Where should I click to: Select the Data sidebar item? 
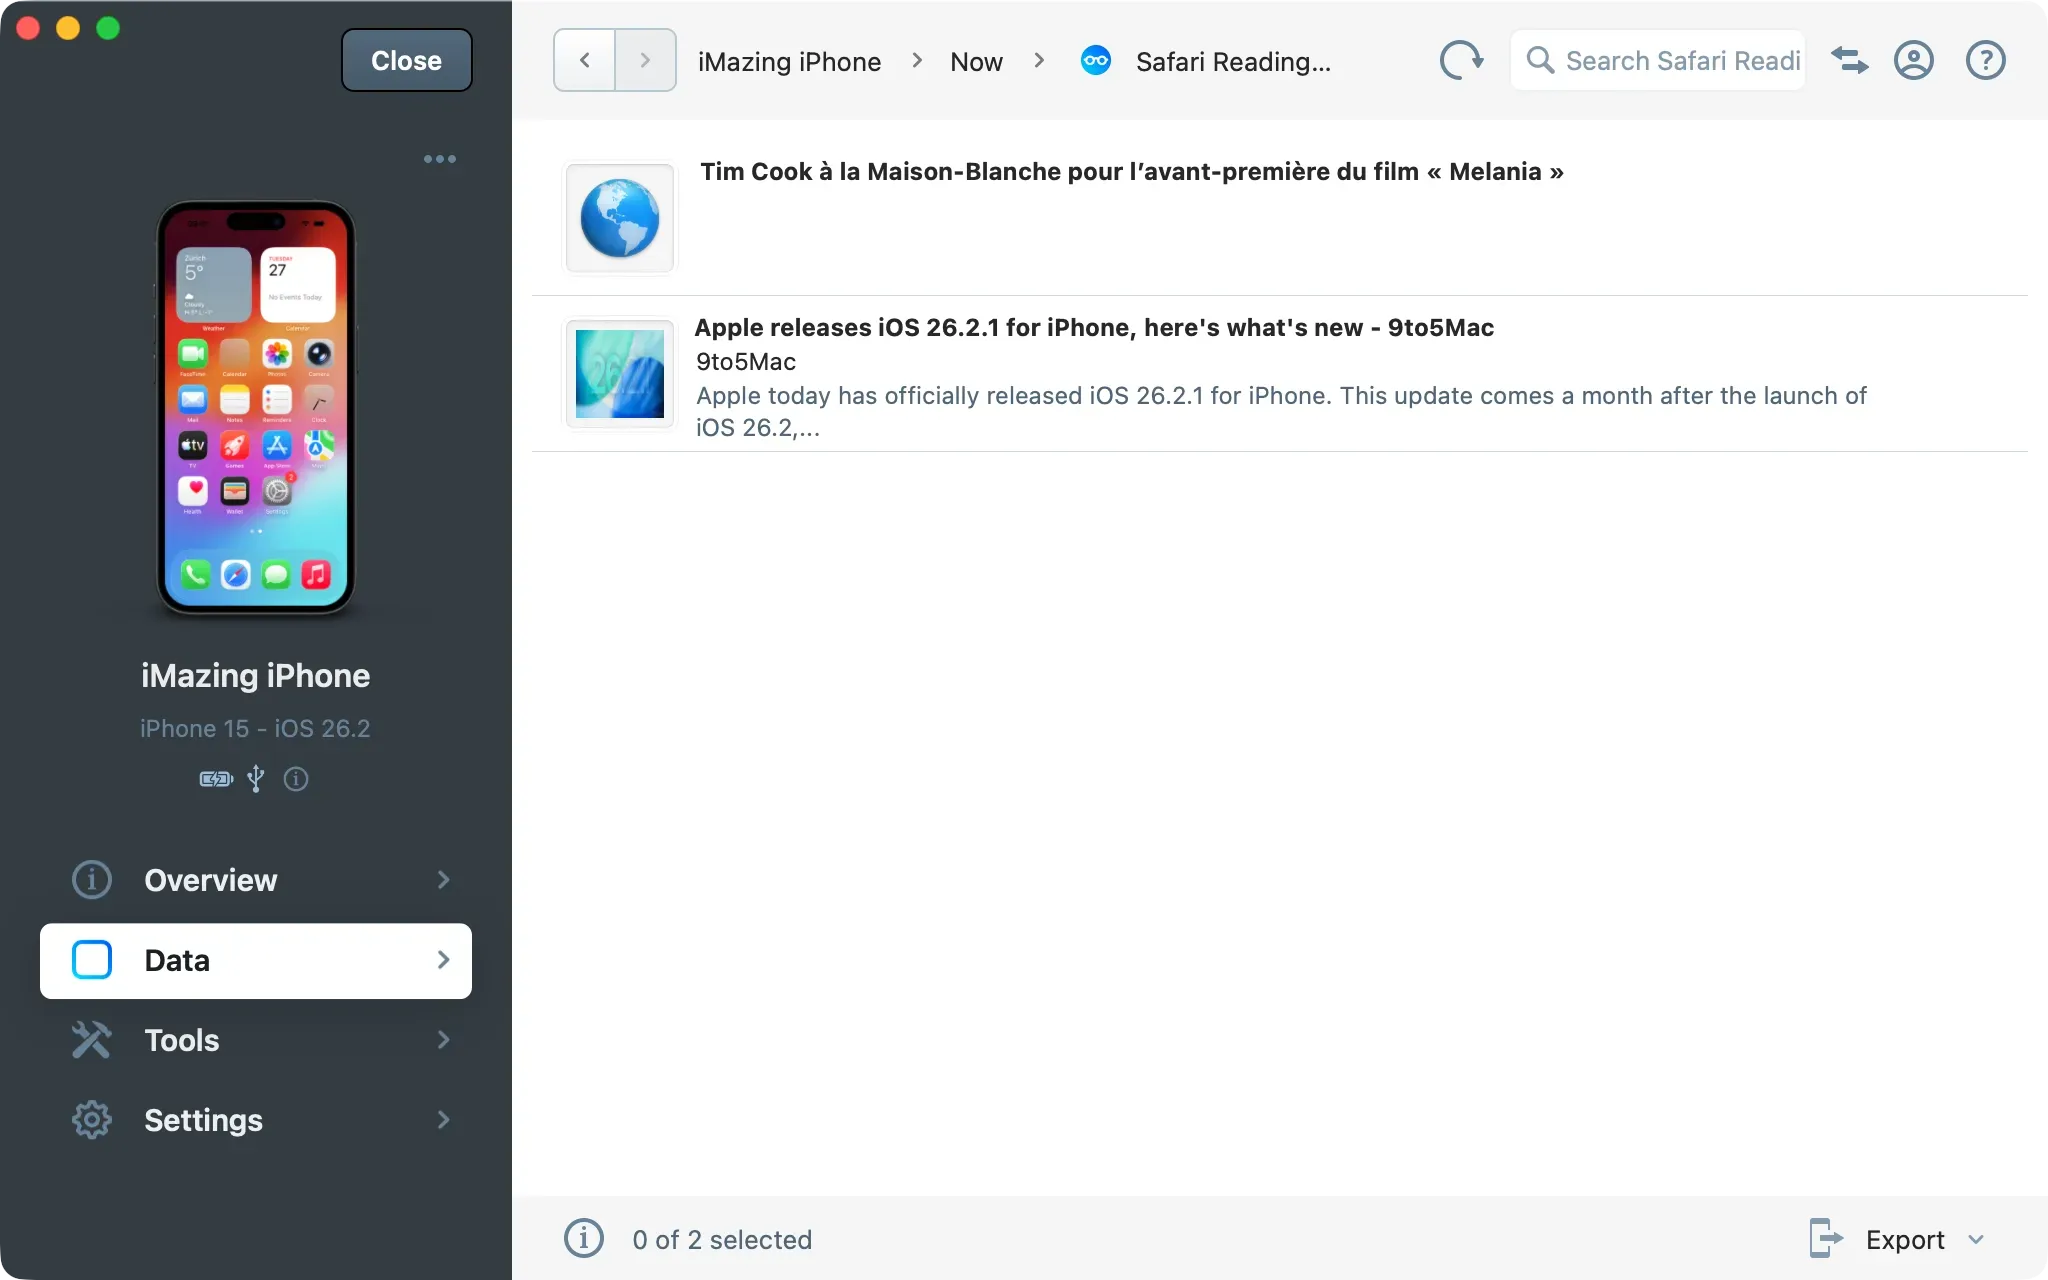(x=256, y=960)
